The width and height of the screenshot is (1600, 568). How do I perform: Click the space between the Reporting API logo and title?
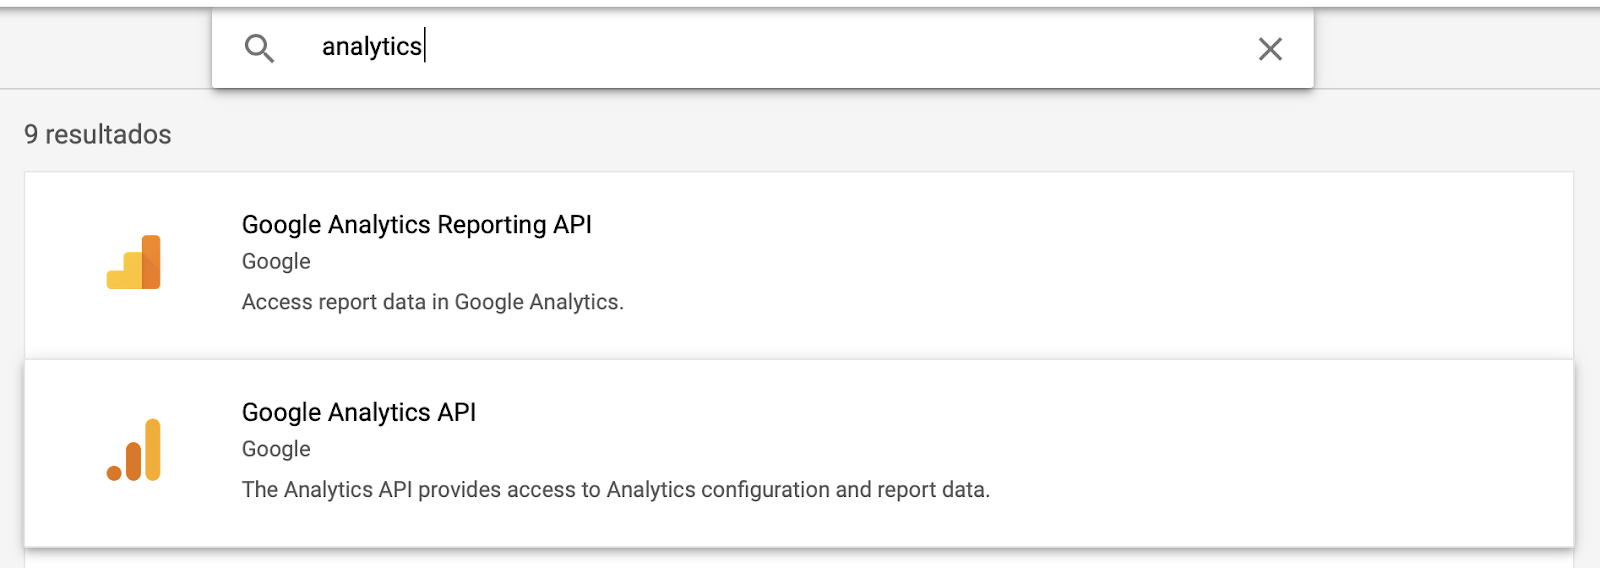pos(201,262)
